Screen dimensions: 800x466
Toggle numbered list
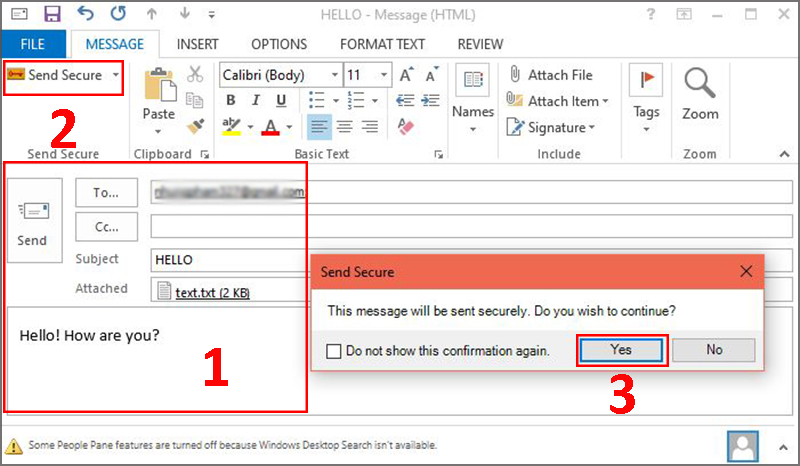pyautogui.click(x=356, y=100)
